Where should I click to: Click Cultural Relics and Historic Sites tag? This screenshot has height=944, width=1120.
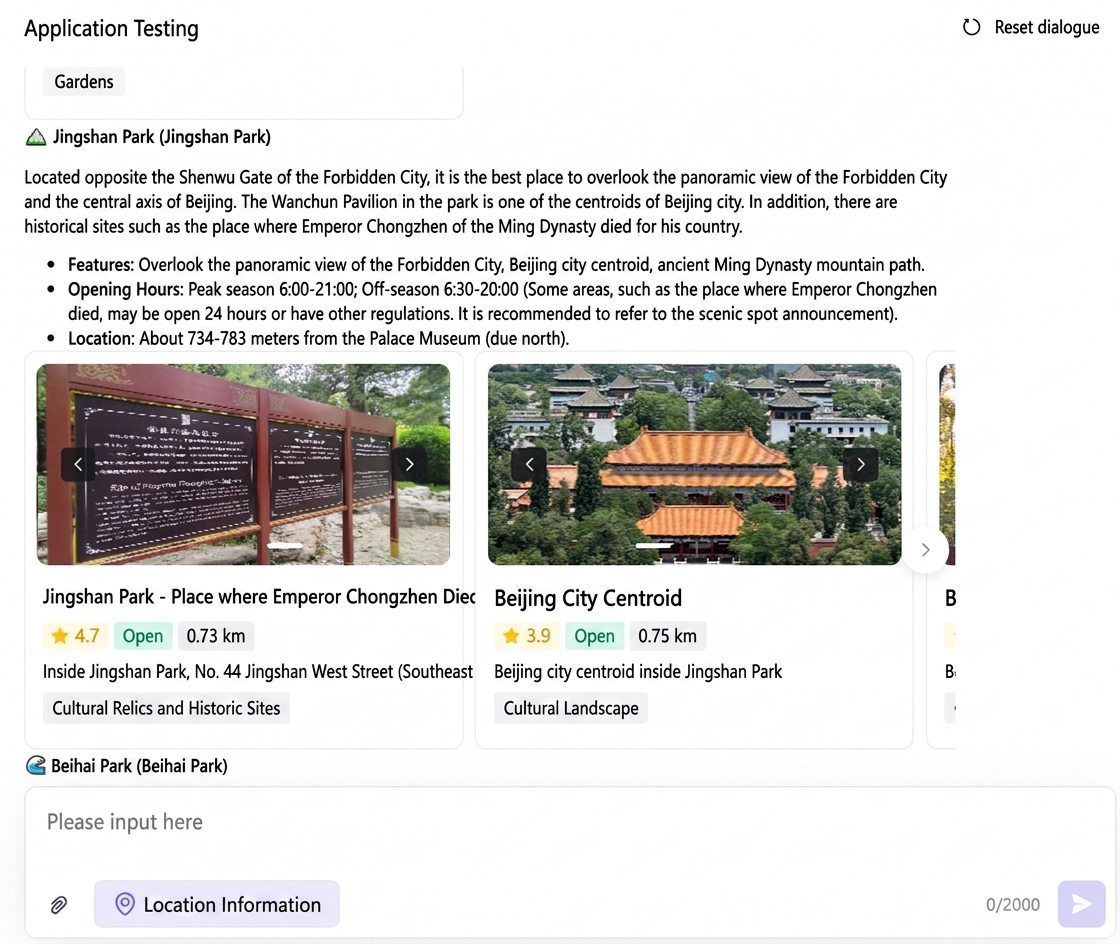click(166, 708)
